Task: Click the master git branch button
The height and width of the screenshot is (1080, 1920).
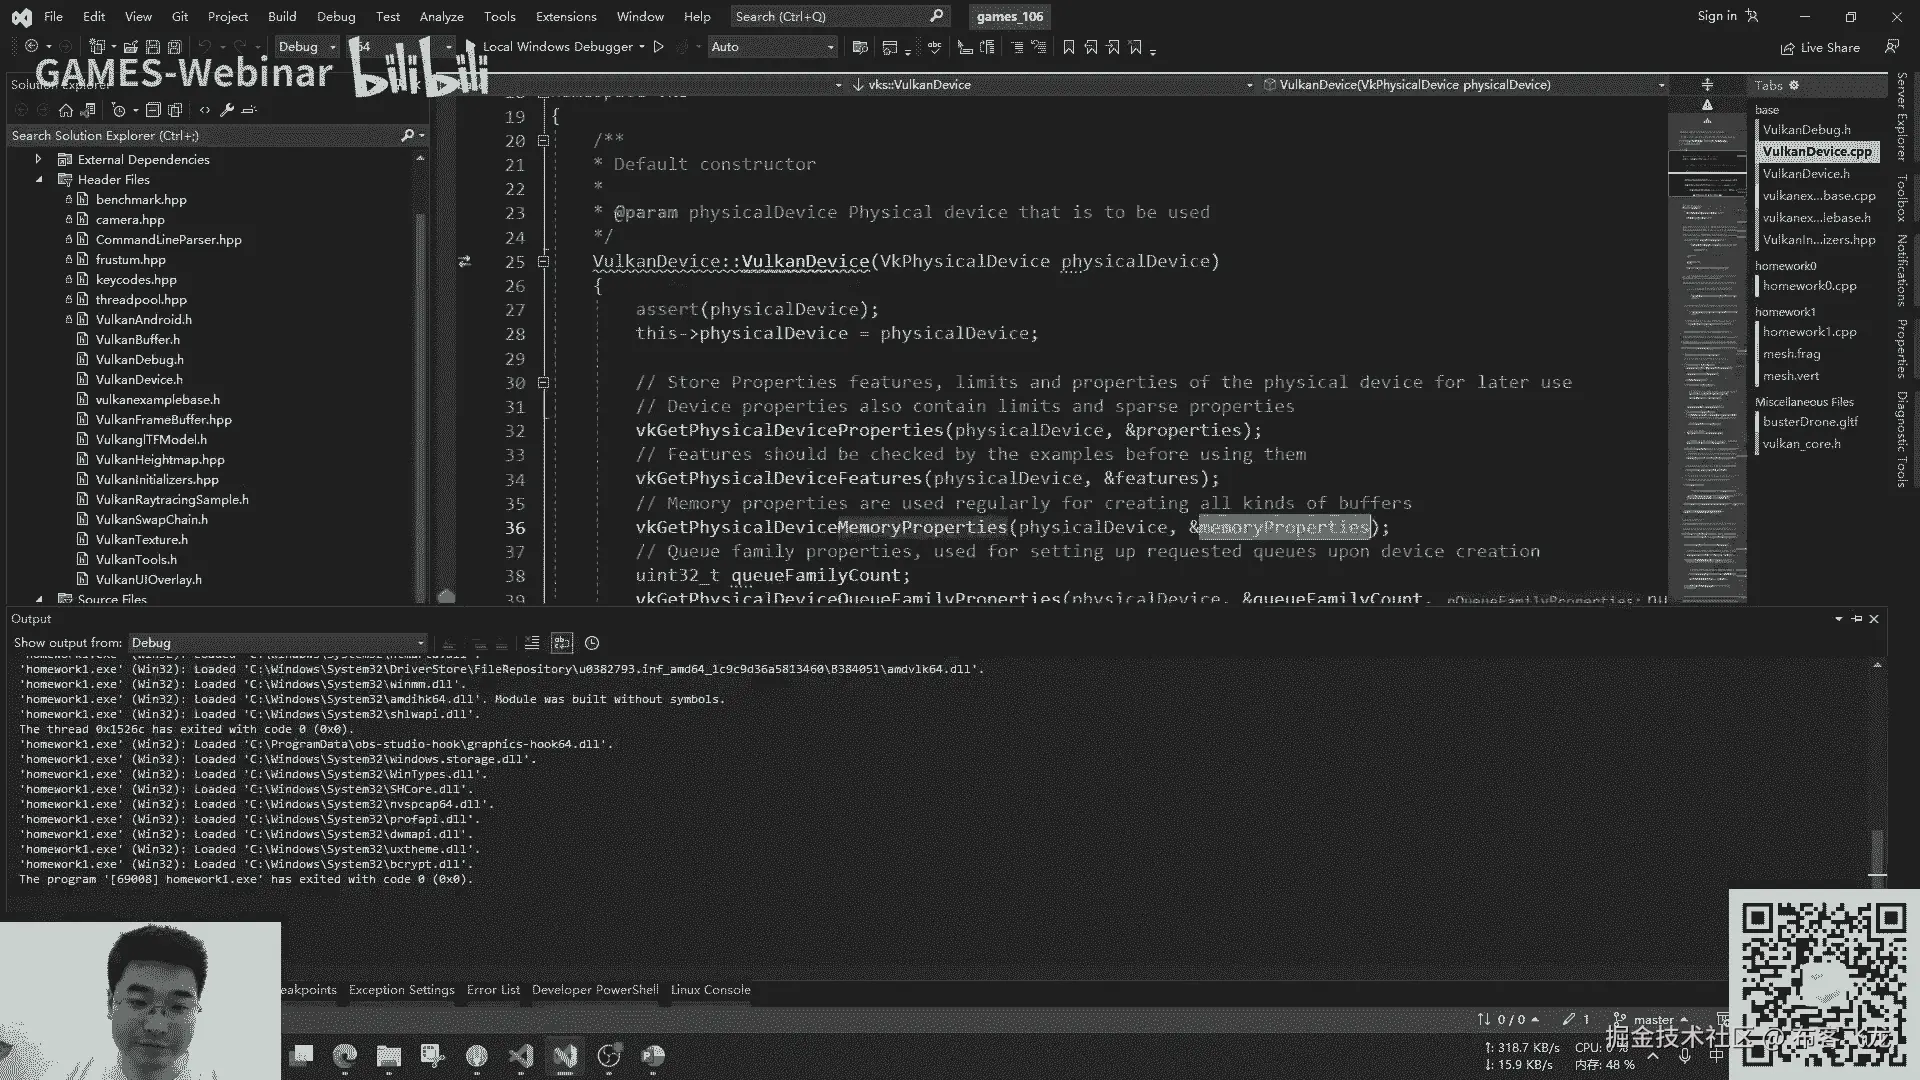Action: [1652, 1020]
